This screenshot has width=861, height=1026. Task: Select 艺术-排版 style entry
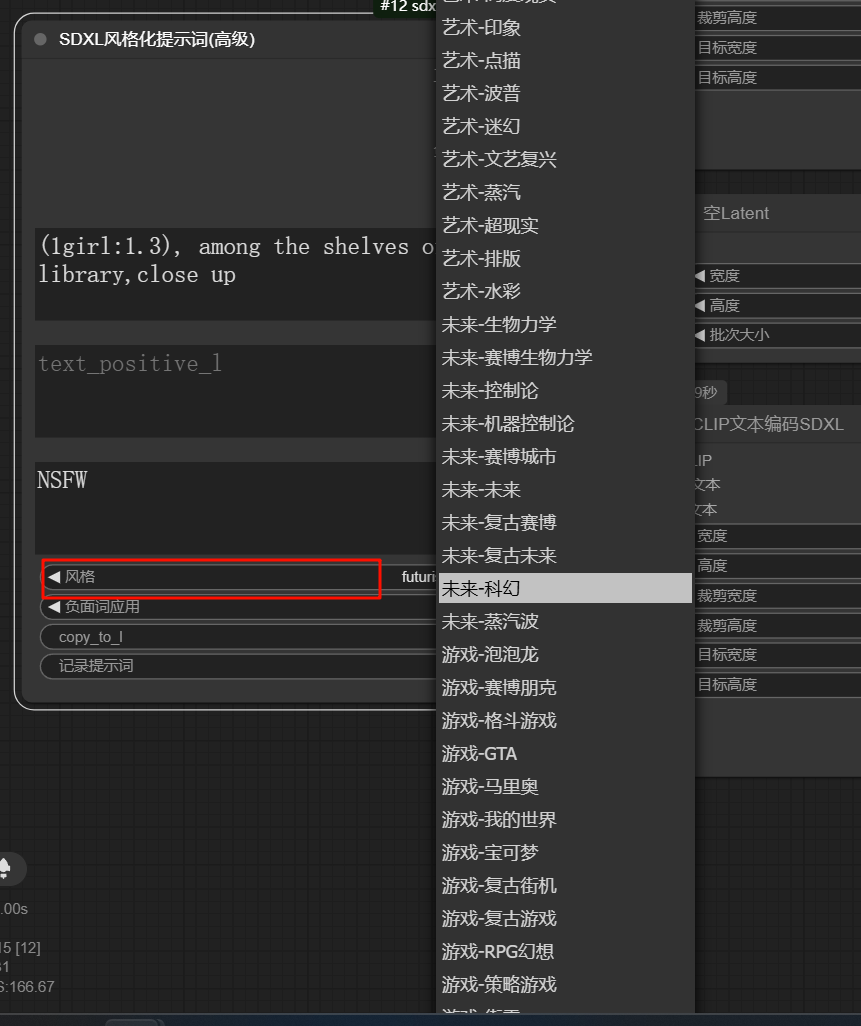[x=565, y=258]
